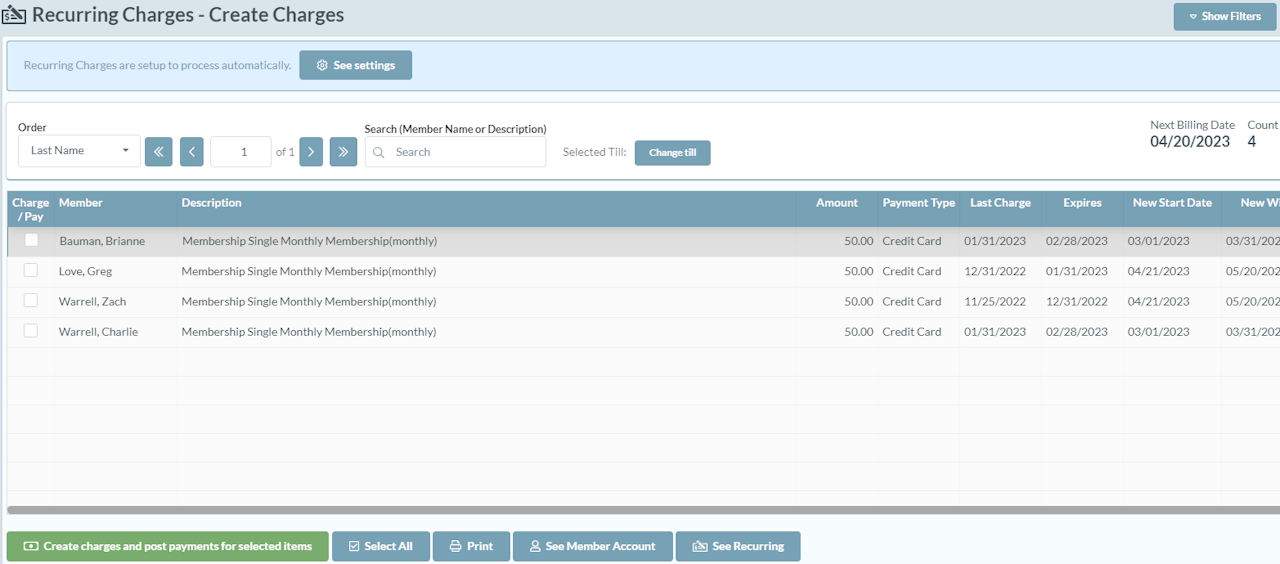Advance to the next page arrow
Image resolution: width=1280 pixels, height=564 pixels.
[x=311, y=152]
